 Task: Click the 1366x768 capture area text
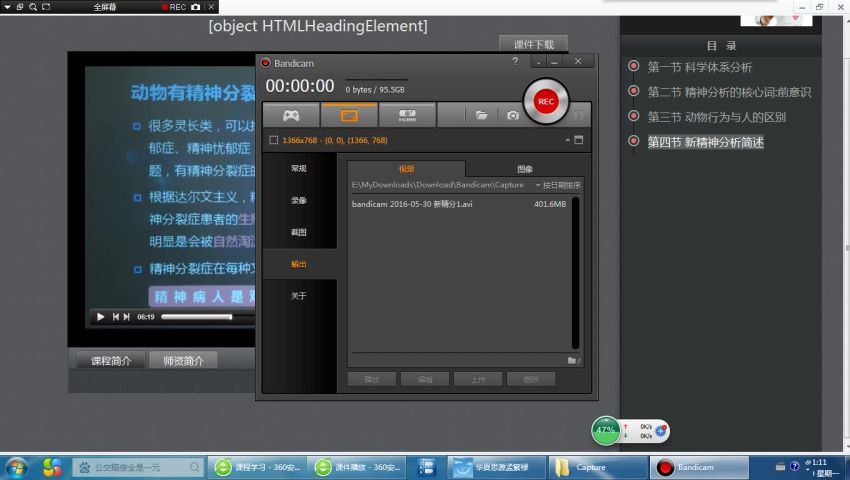pos(335,140)
